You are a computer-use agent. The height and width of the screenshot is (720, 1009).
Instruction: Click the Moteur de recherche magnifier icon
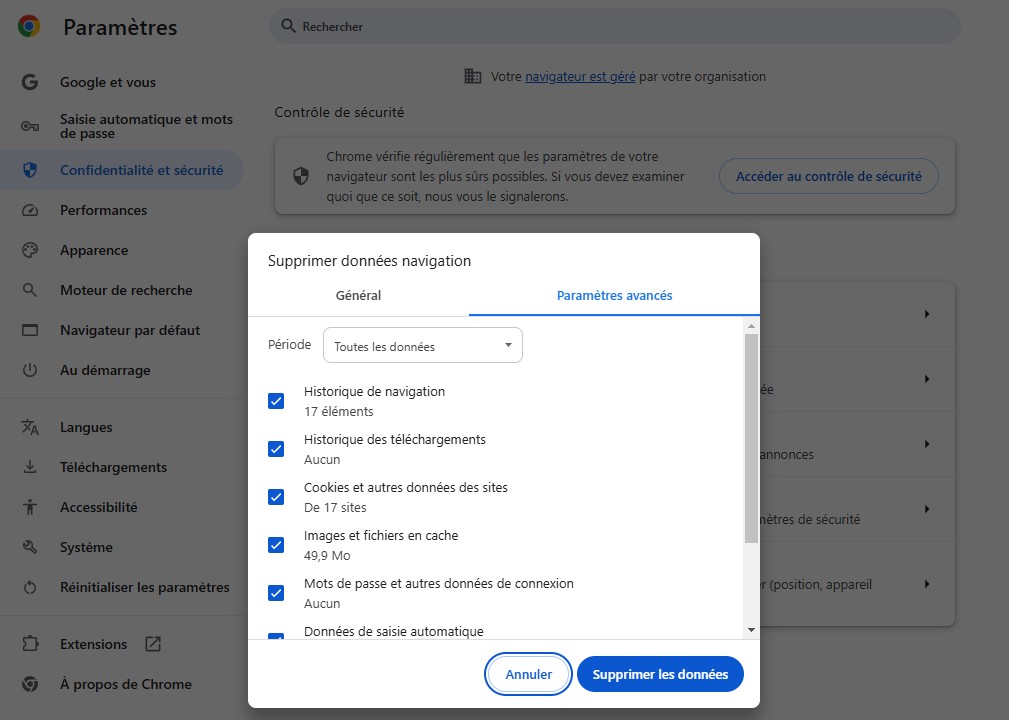[30, 290]
